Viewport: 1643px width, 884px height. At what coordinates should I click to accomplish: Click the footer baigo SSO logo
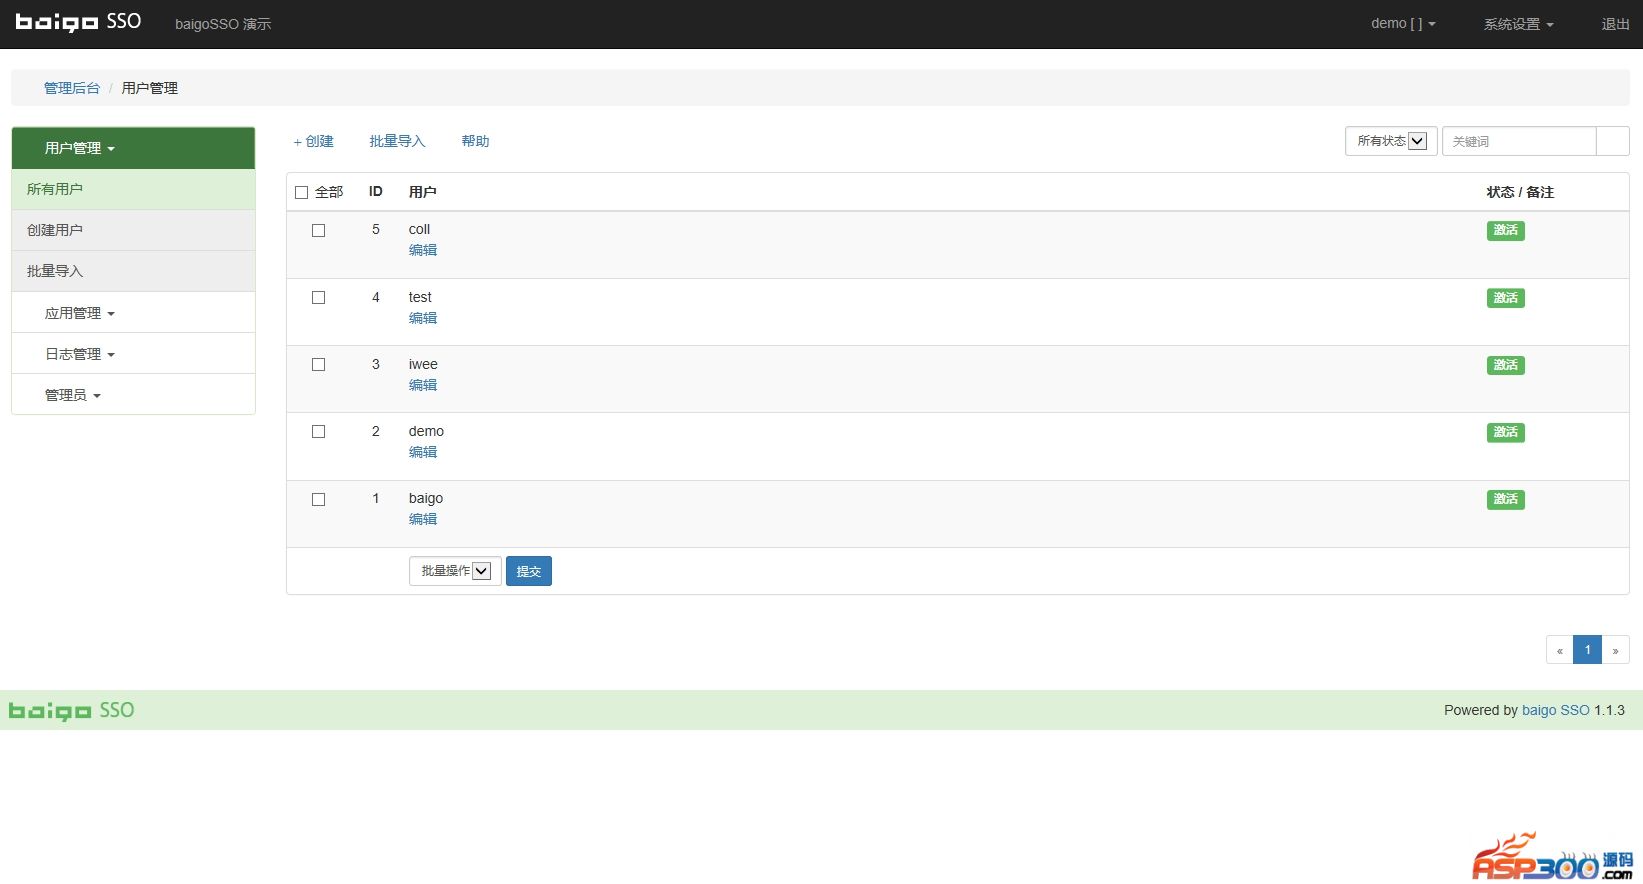pos(71,710)
